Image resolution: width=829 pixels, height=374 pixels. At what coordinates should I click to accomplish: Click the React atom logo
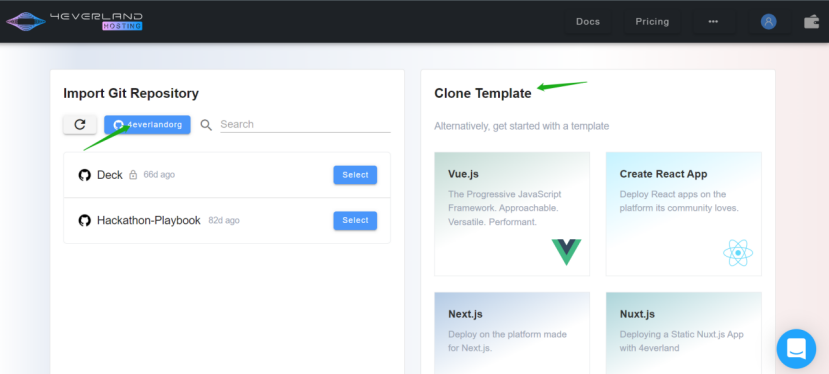[x=738, y=253]
